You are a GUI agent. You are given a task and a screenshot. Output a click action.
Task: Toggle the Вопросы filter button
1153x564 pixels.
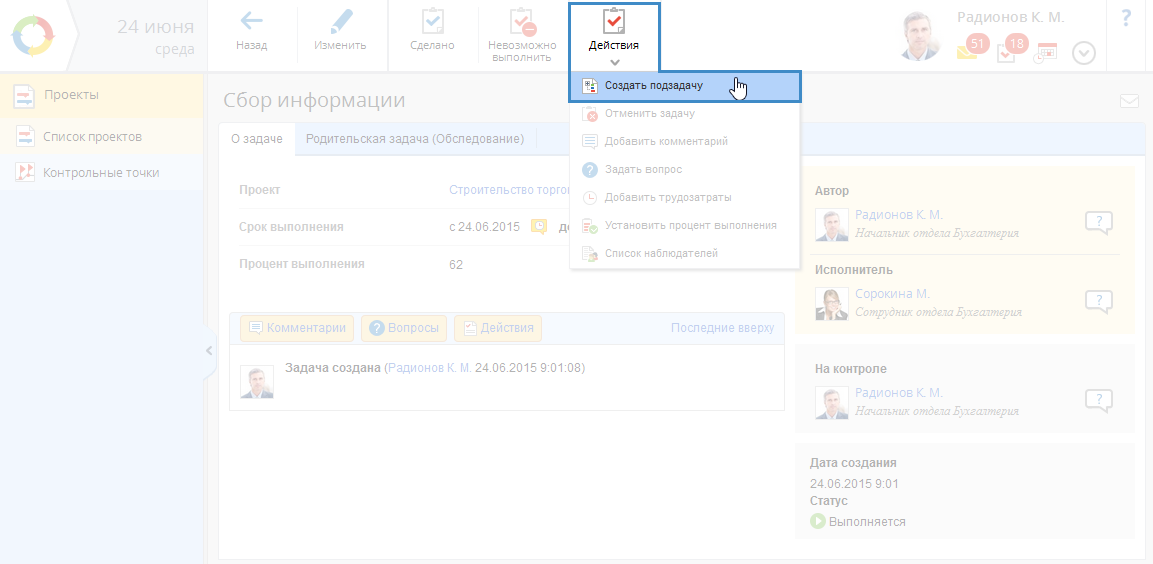(x=404, y=328)
